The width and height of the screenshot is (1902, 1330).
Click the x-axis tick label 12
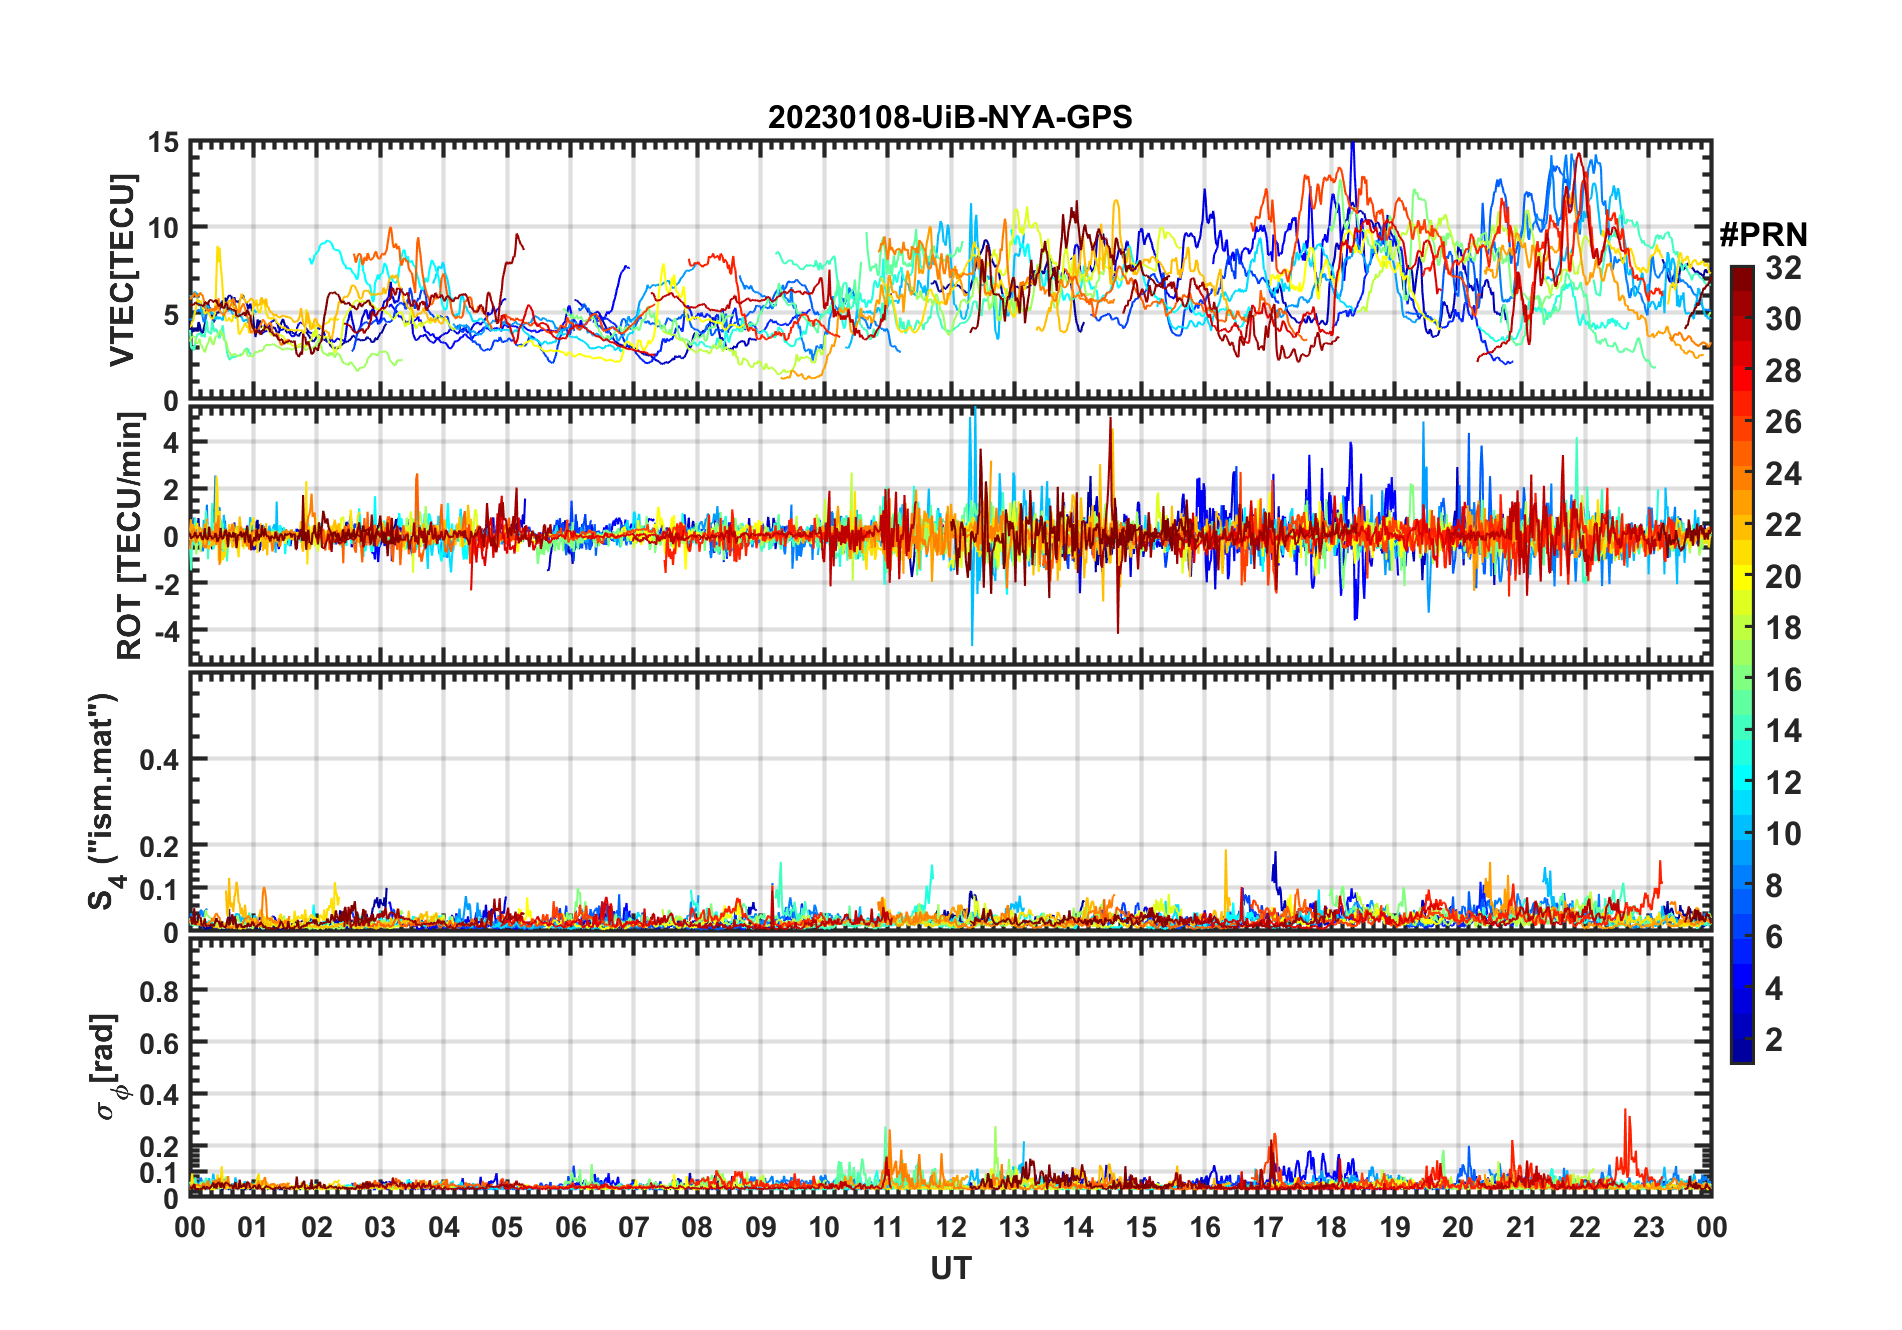(951, 1228)
